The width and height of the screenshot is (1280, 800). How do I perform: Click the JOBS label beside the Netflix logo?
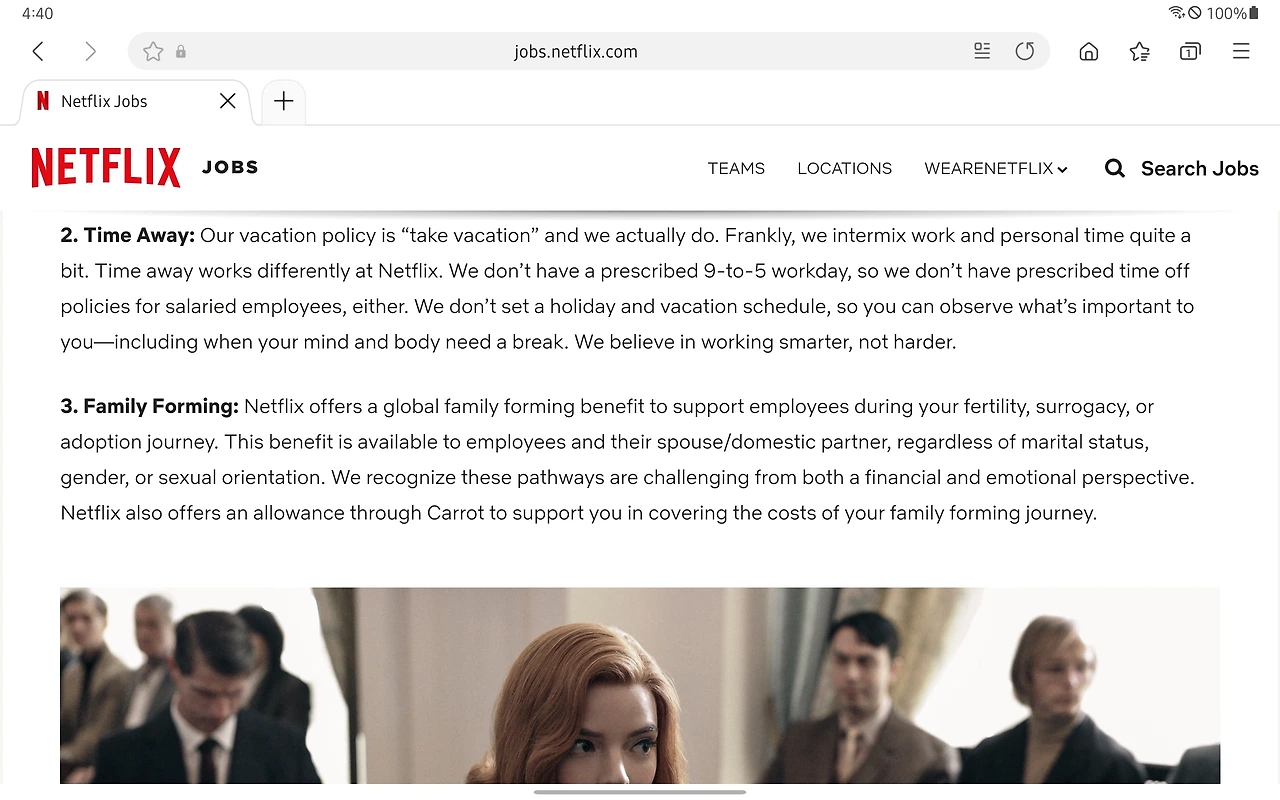pyautogui.click(x=230, y=168)
